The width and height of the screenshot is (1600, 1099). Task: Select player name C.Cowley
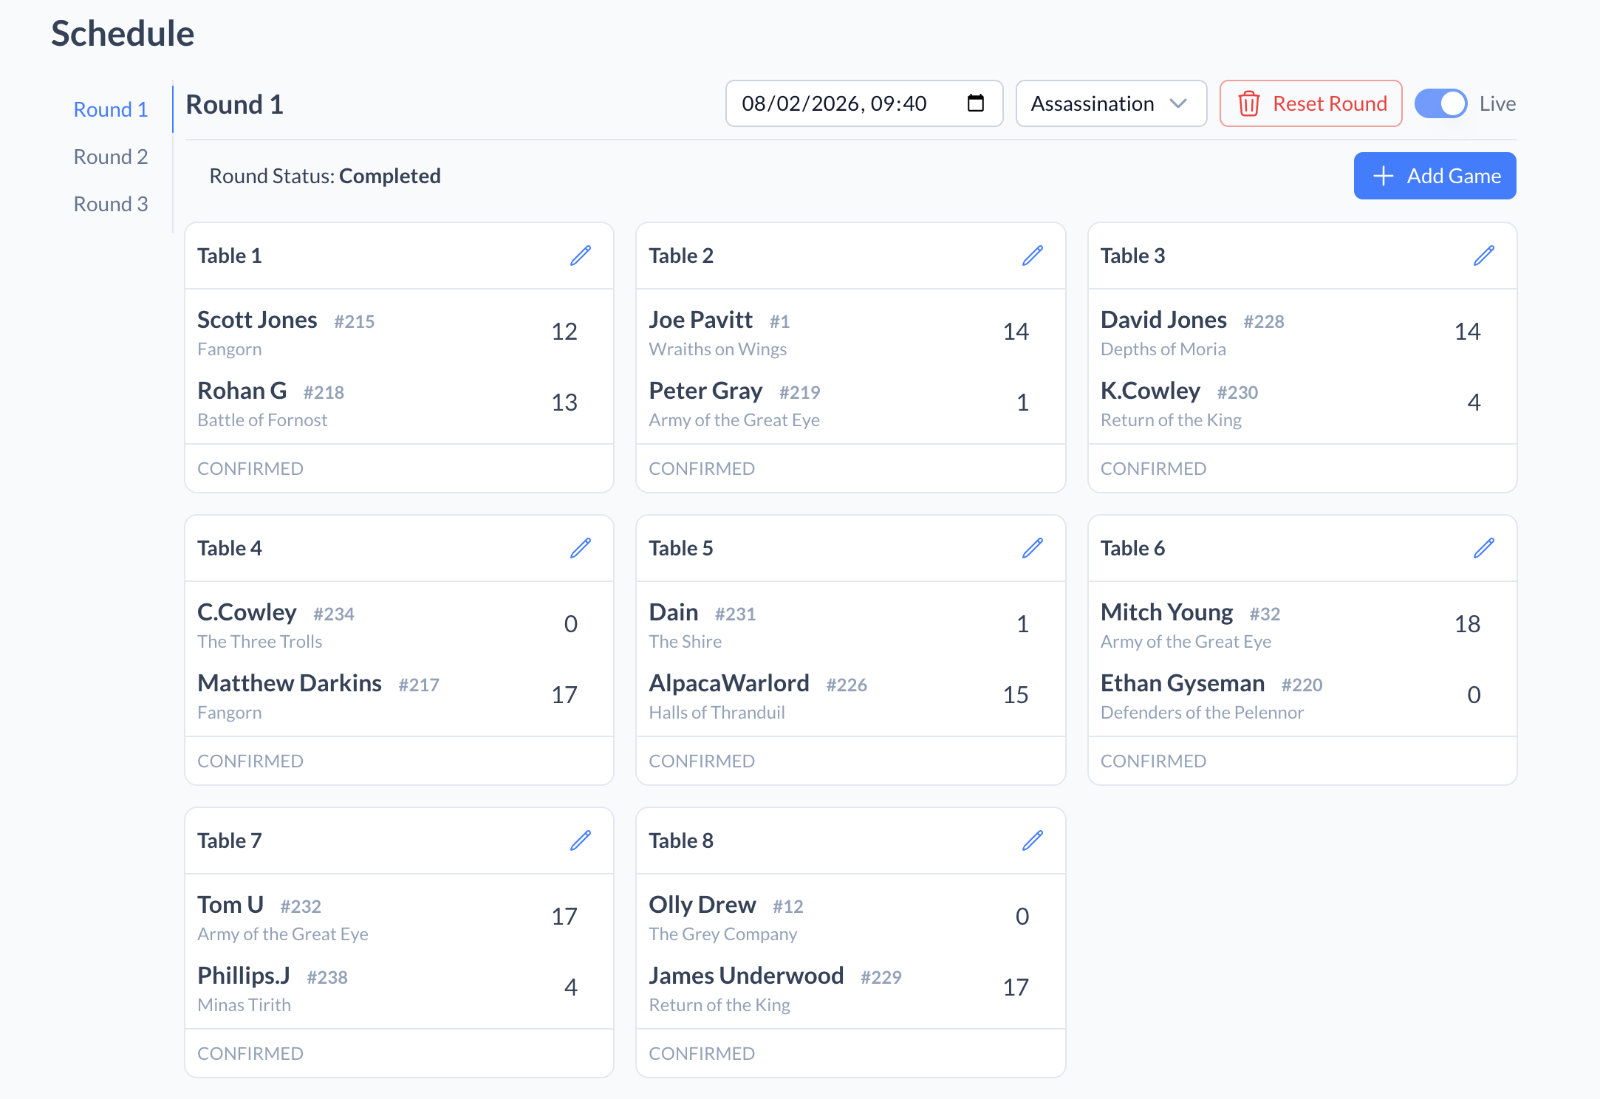(247, 612)
